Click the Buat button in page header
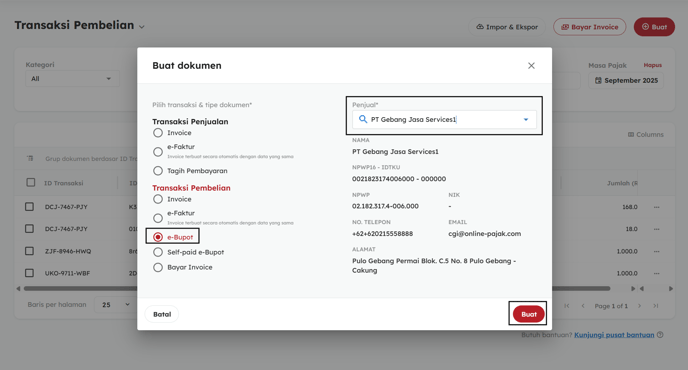The width and height of the screenshot is (688, 370). pos(654,27)
